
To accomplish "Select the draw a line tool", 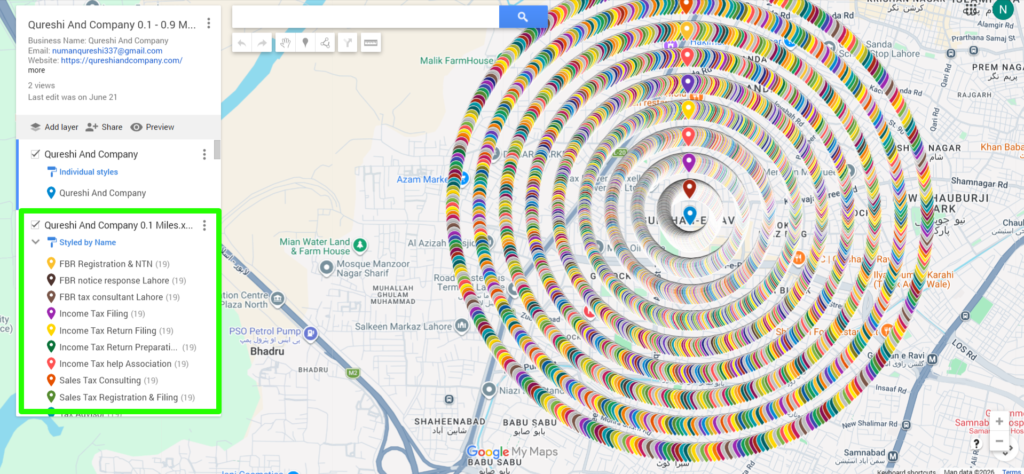I will coord(325,43).
